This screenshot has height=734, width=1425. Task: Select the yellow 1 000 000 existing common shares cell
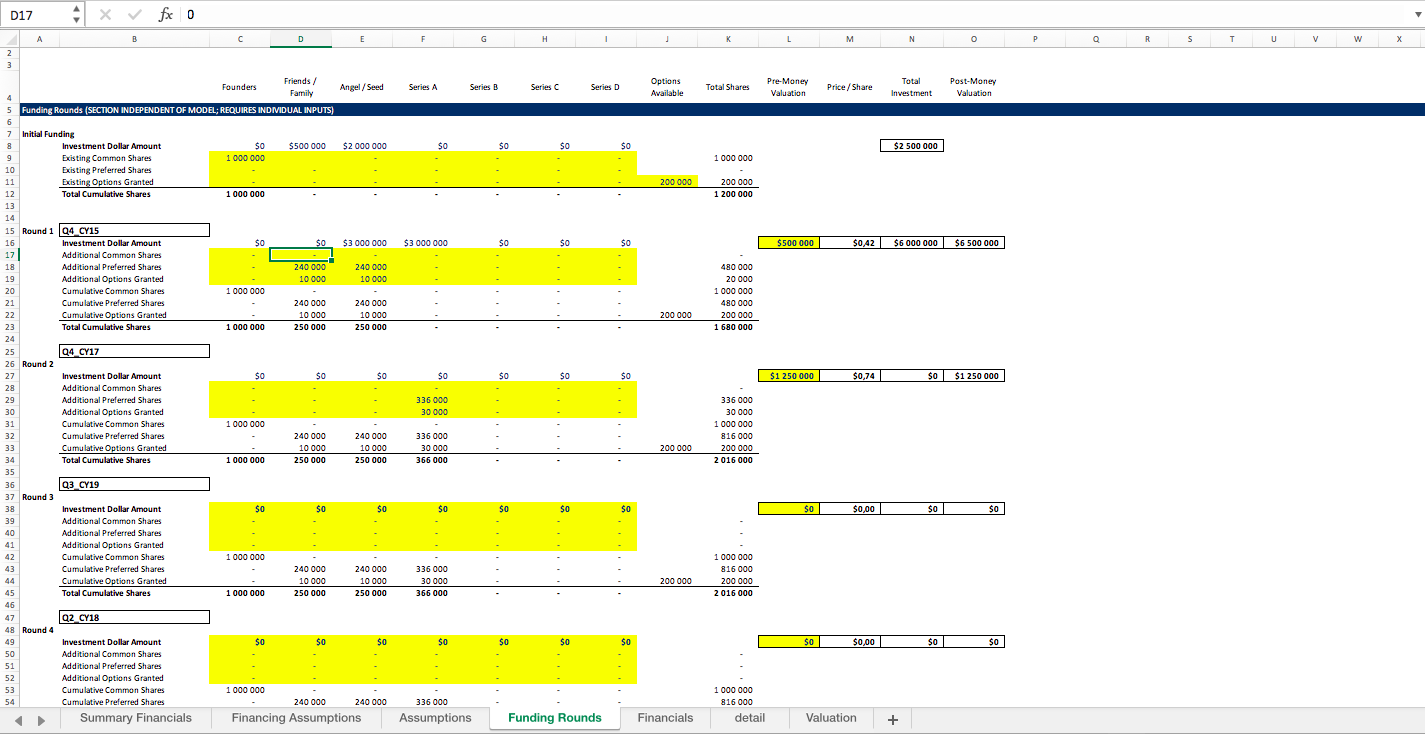[x=239, y=158]
